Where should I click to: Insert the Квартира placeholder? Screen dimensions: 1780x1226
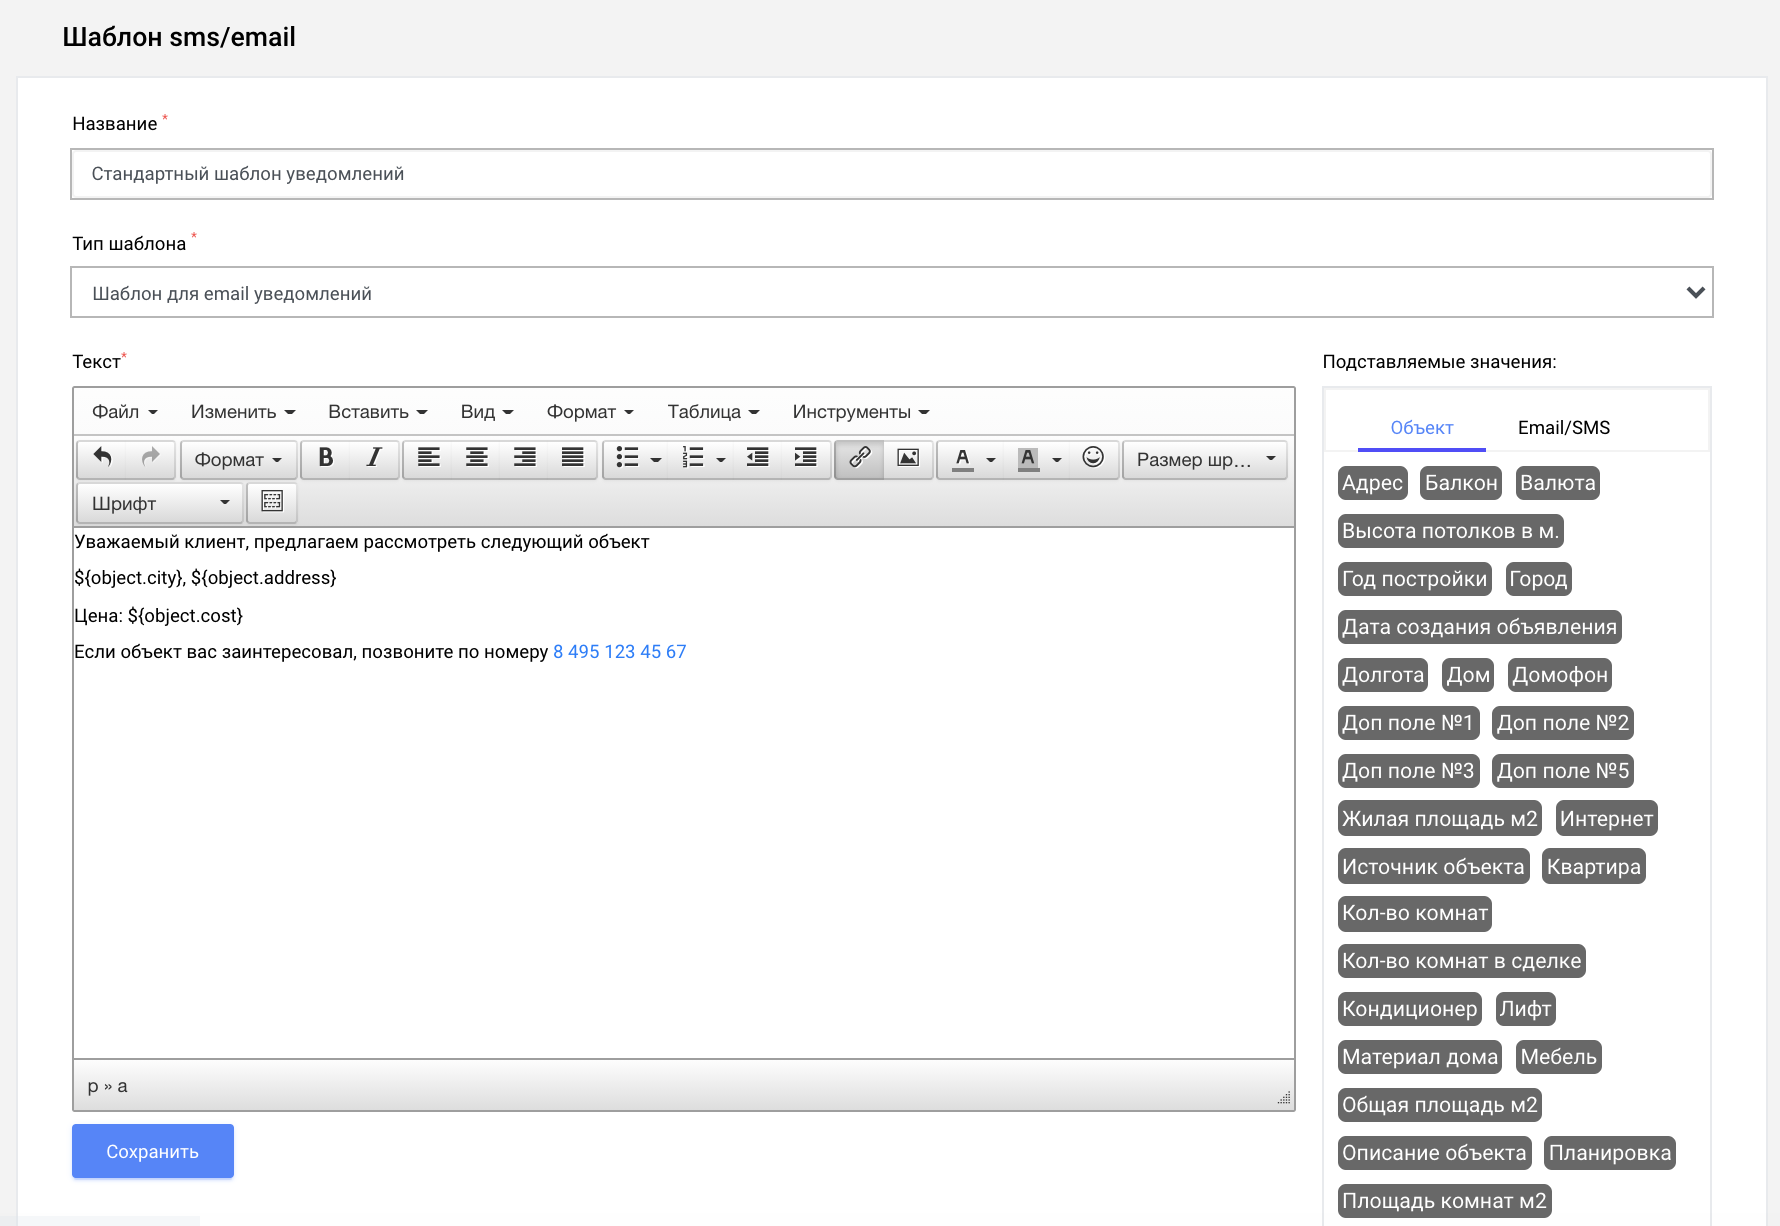(1594, 867)
